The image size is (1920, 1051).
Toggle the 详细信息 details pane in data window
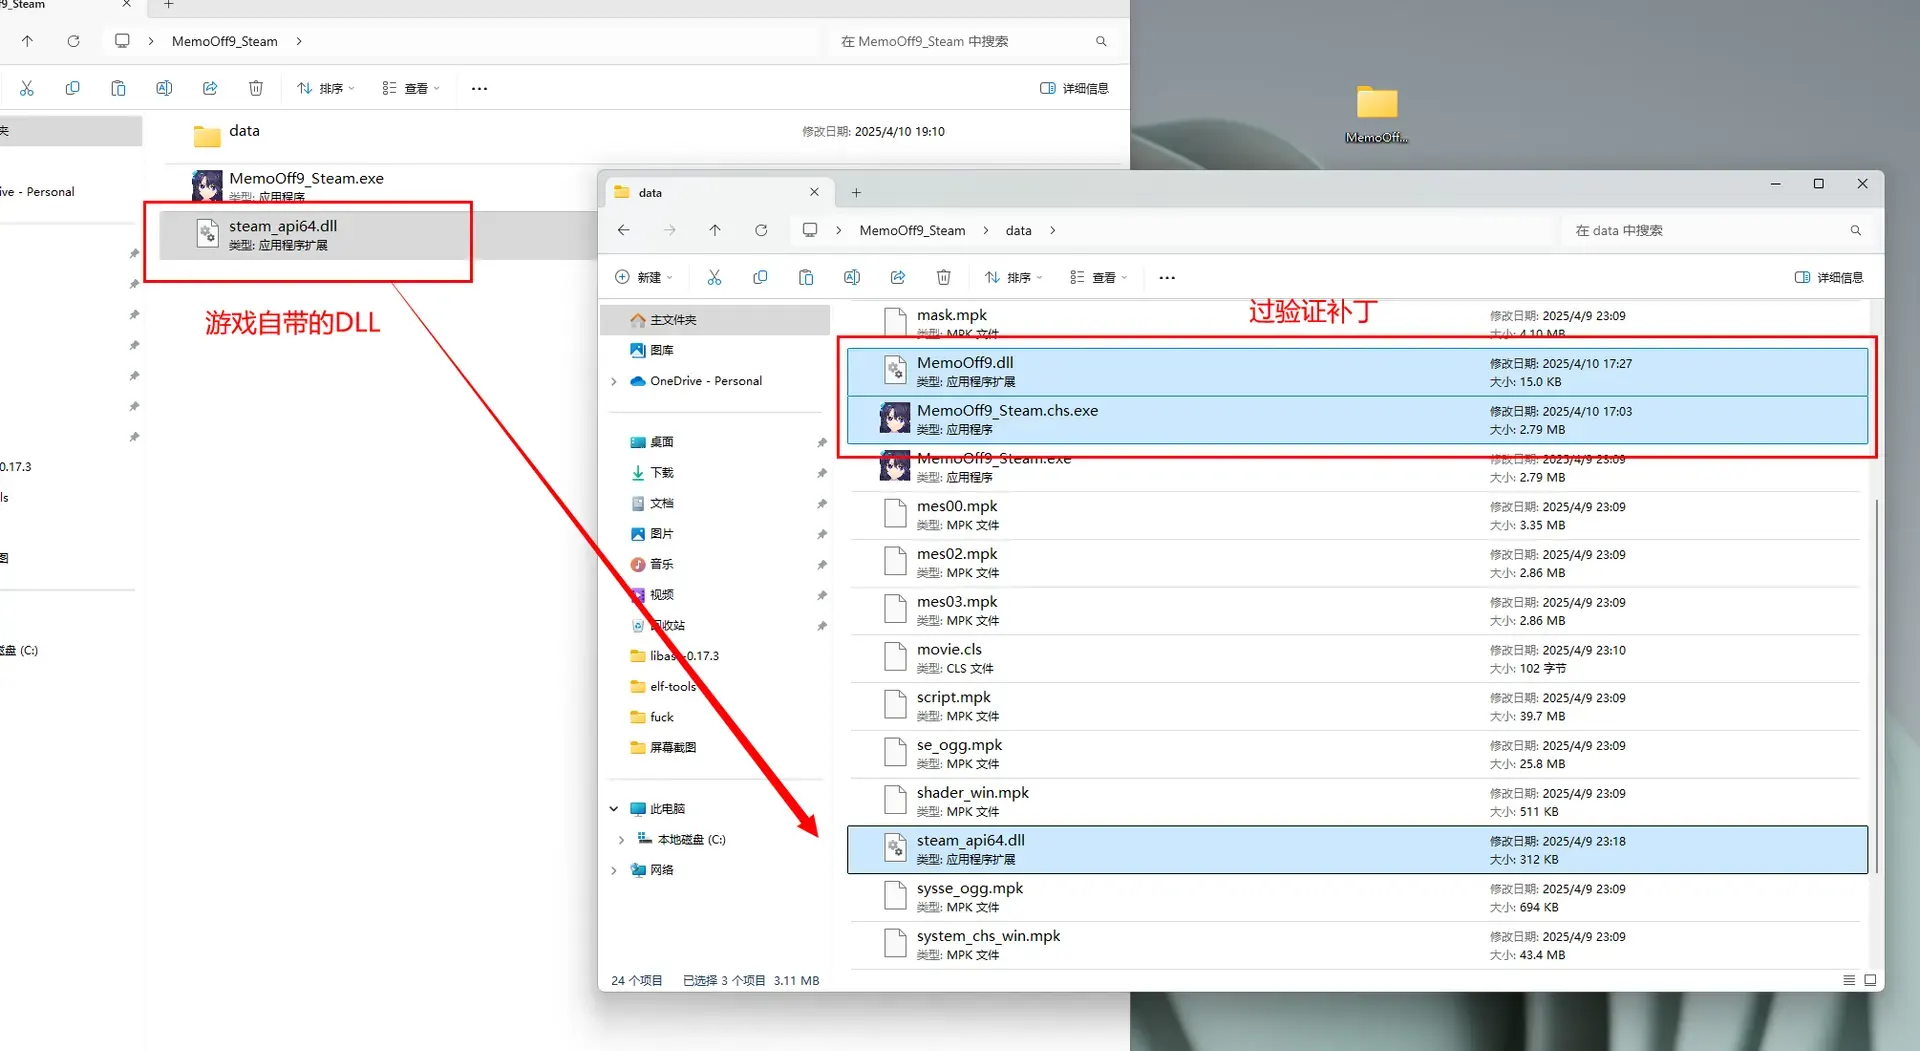point(1829,277)
